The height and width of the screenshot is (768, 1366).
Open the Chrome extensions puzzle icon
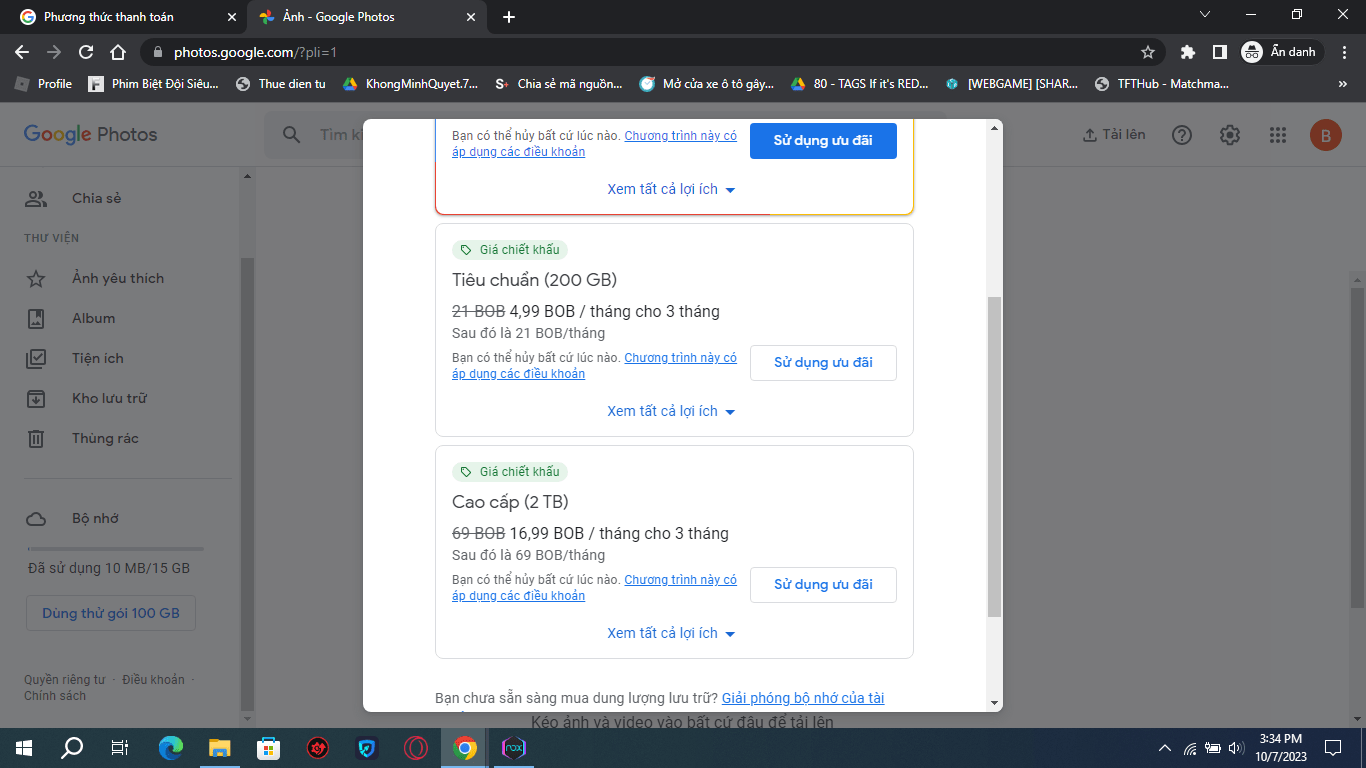point(1188,52)
